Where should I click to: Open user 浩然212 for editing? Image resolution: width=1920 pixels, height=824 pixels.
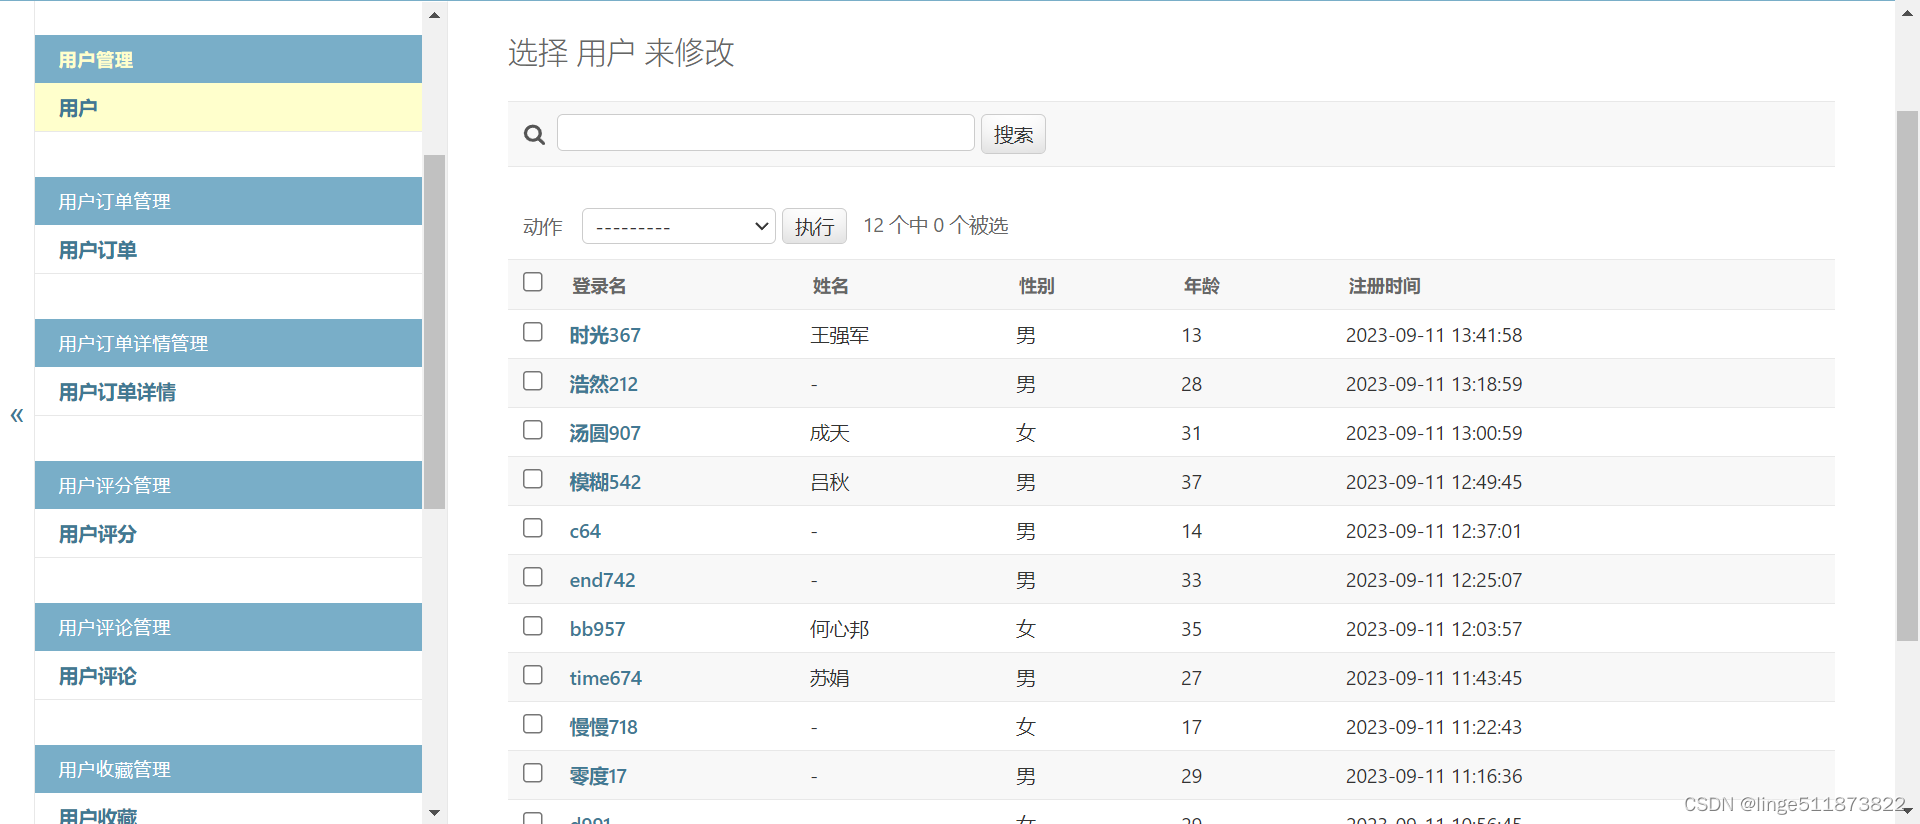tap(603, 384)
